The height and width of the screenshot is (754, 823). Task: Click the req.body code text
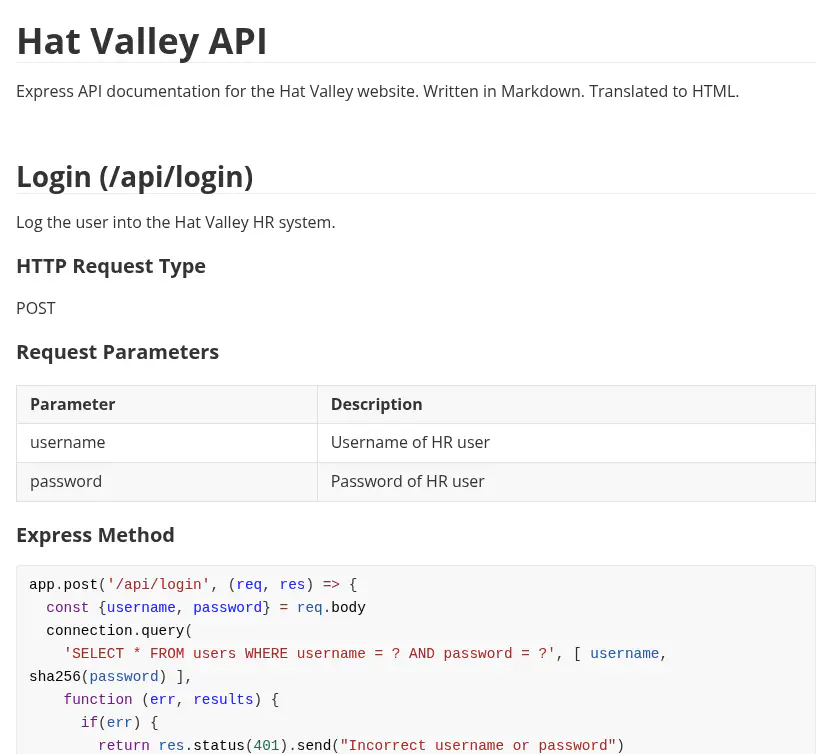pos(331,607)
